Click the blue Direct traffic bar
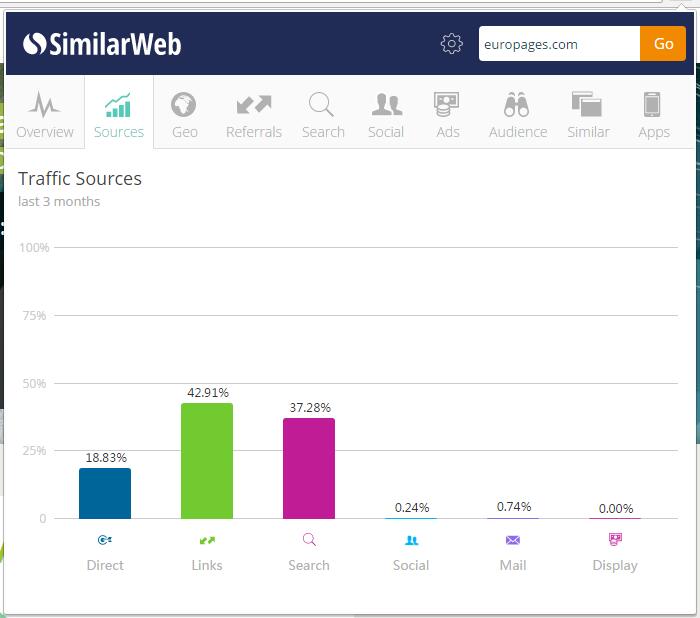 point(105,493)
